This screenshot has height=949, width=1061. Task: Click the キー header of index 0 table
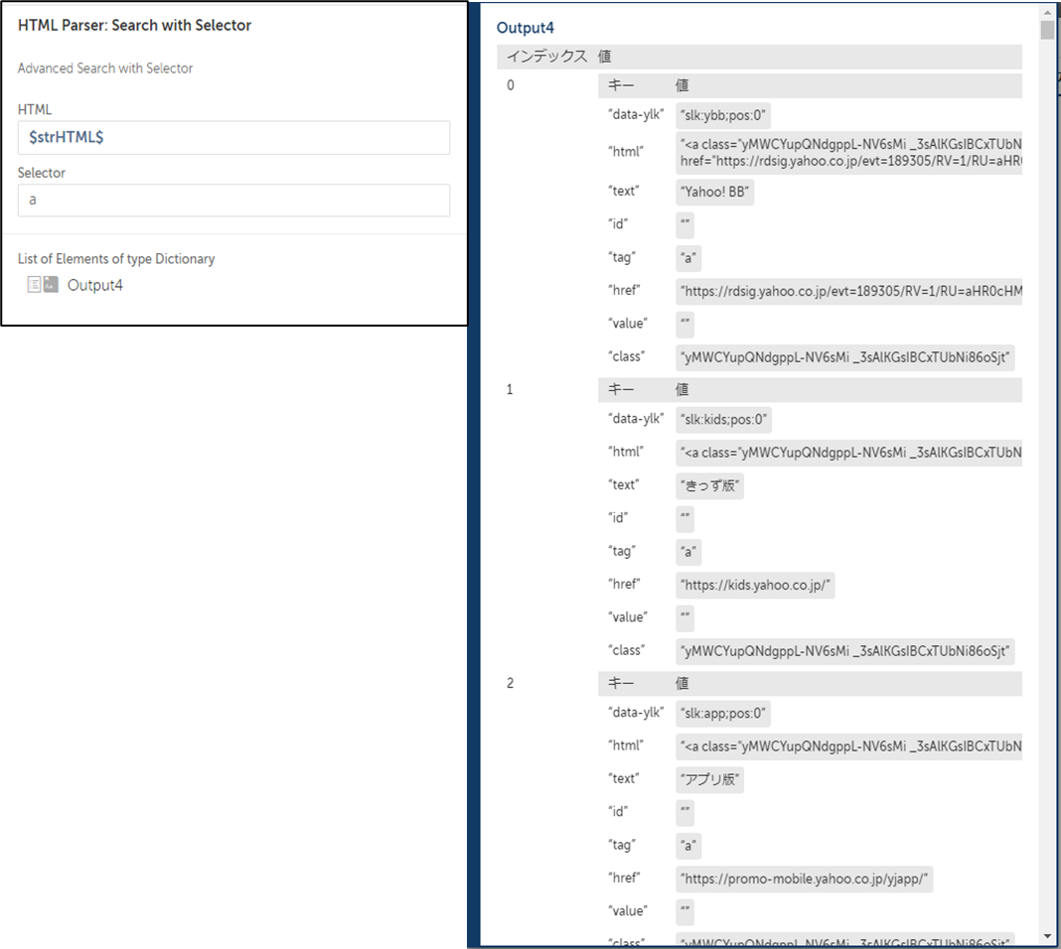[x=620, y=85]
